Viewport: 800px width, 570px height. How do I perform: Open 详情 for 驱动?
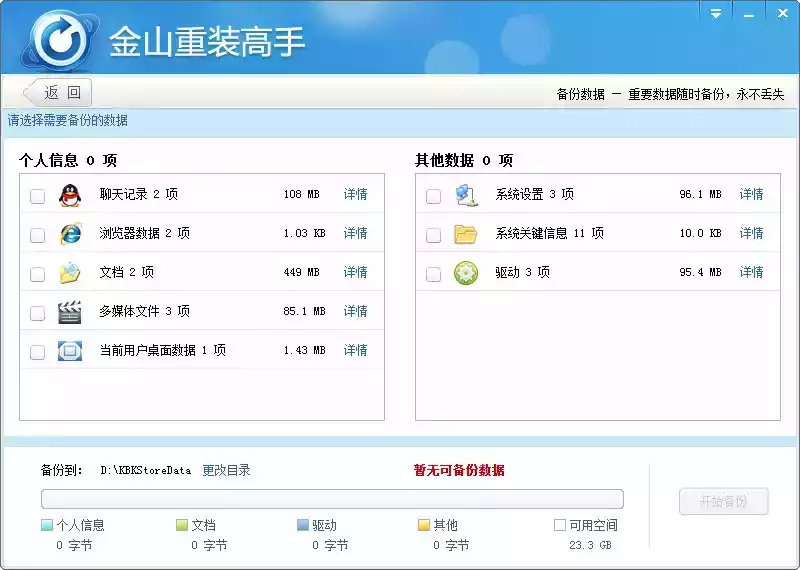tap(752, 272)
